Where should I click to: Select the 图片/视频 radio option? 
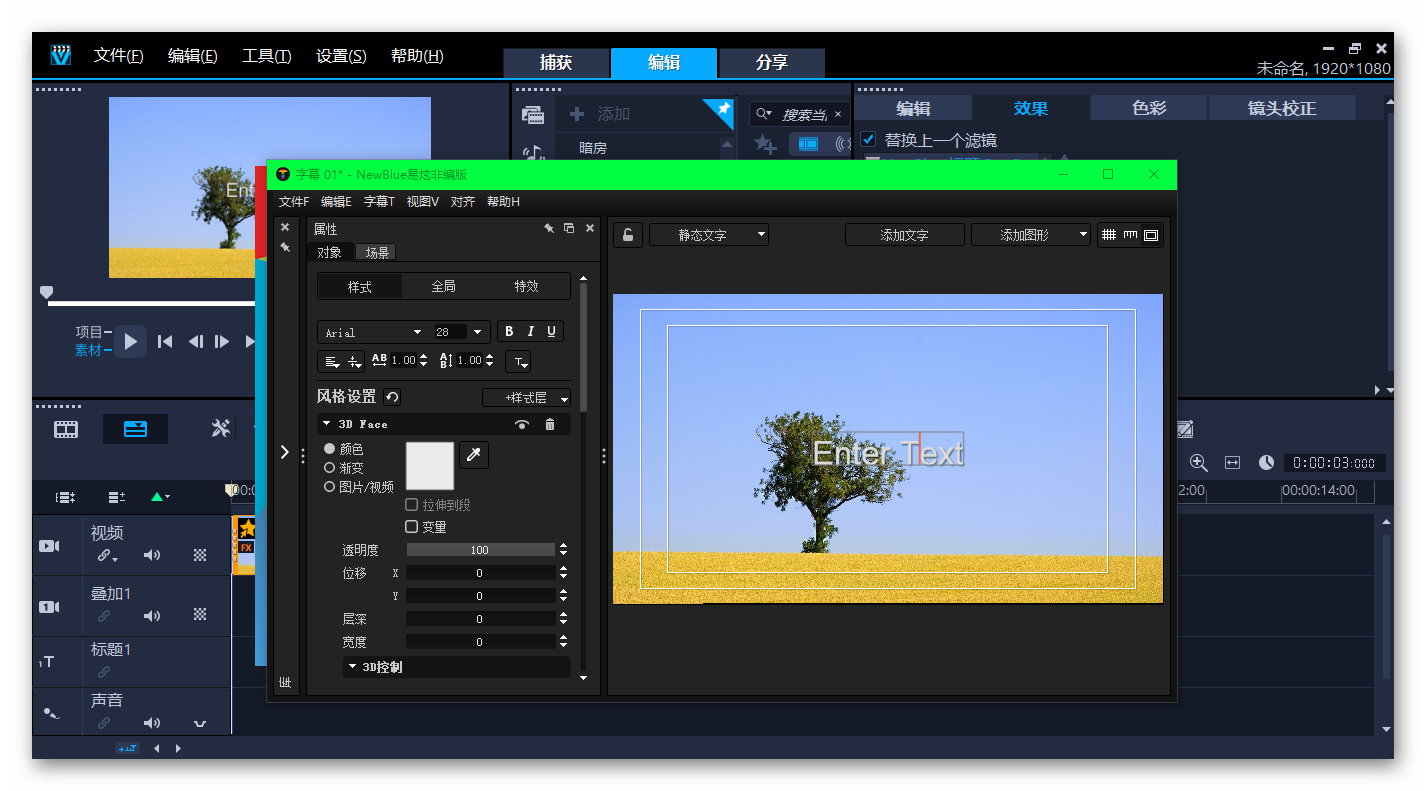[329, 487]
